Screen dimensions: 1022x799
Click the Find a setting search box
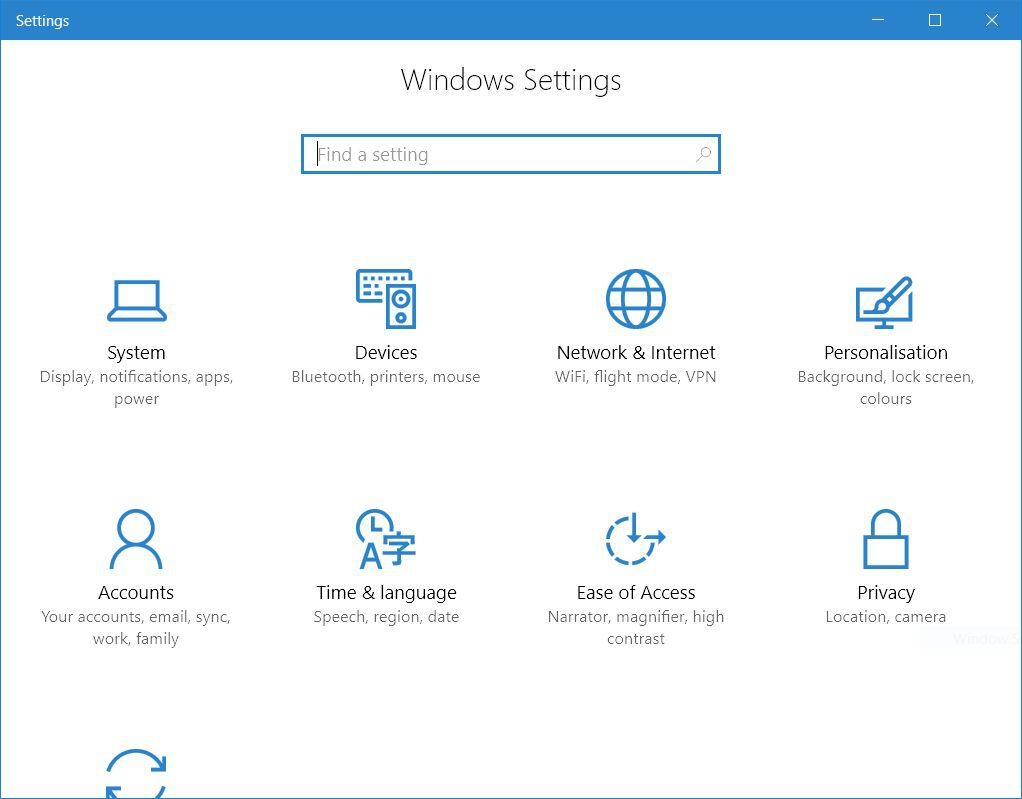[x=511, y=154]
